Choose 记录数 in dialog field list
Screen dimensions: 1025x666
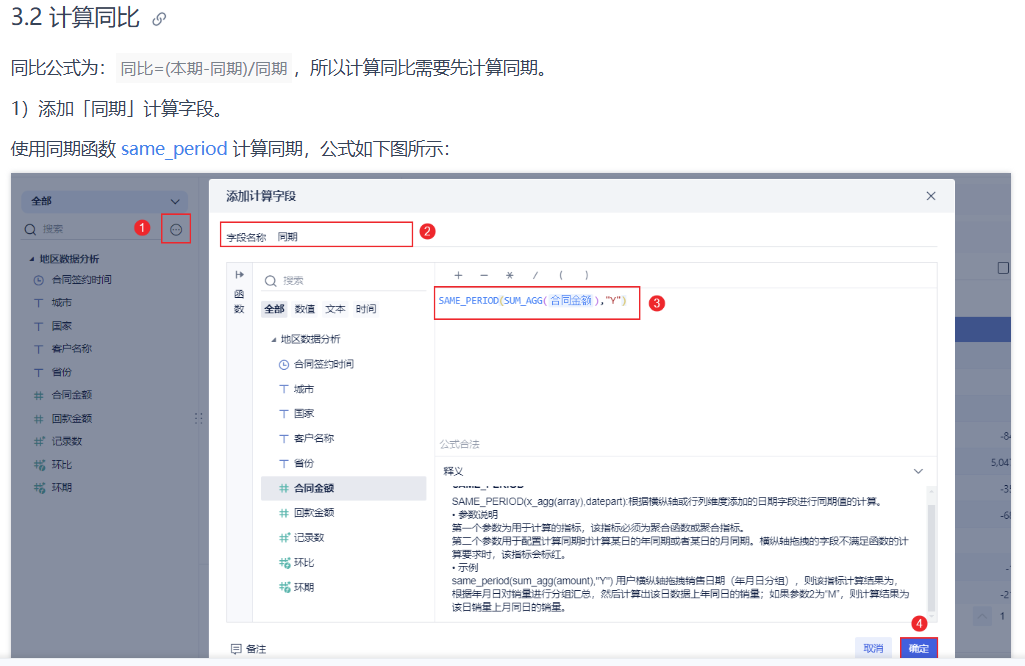[309, 538]
